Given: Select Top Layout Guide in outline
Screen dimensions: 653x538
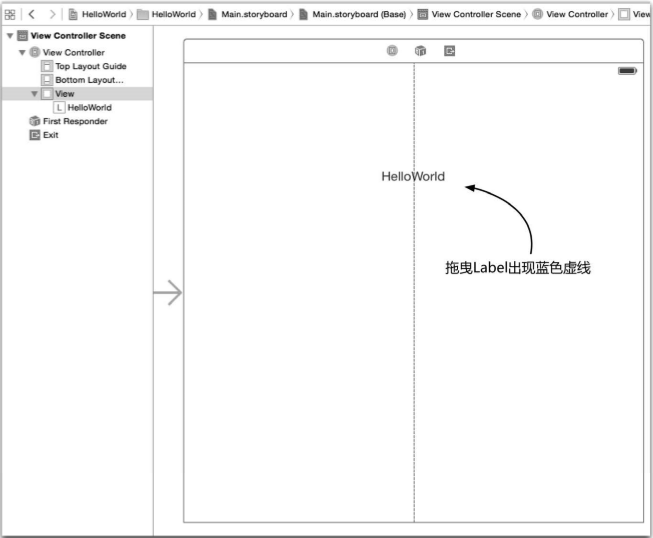Looking at the screenshot, I should pyautogui.click(x=90, y=66).
